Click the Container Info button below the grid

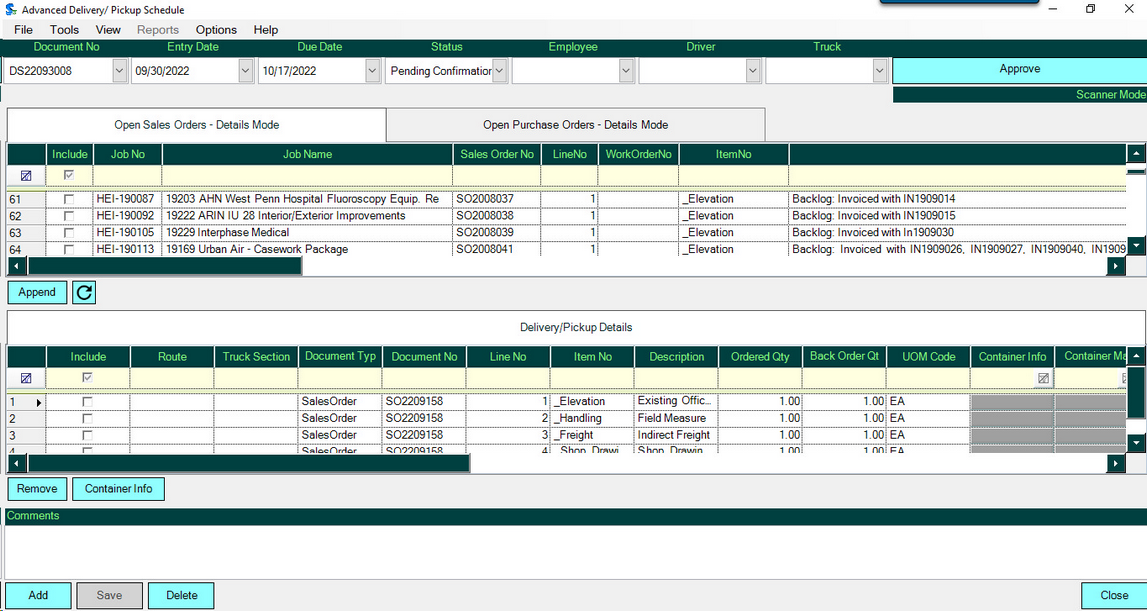coord(118,489)
